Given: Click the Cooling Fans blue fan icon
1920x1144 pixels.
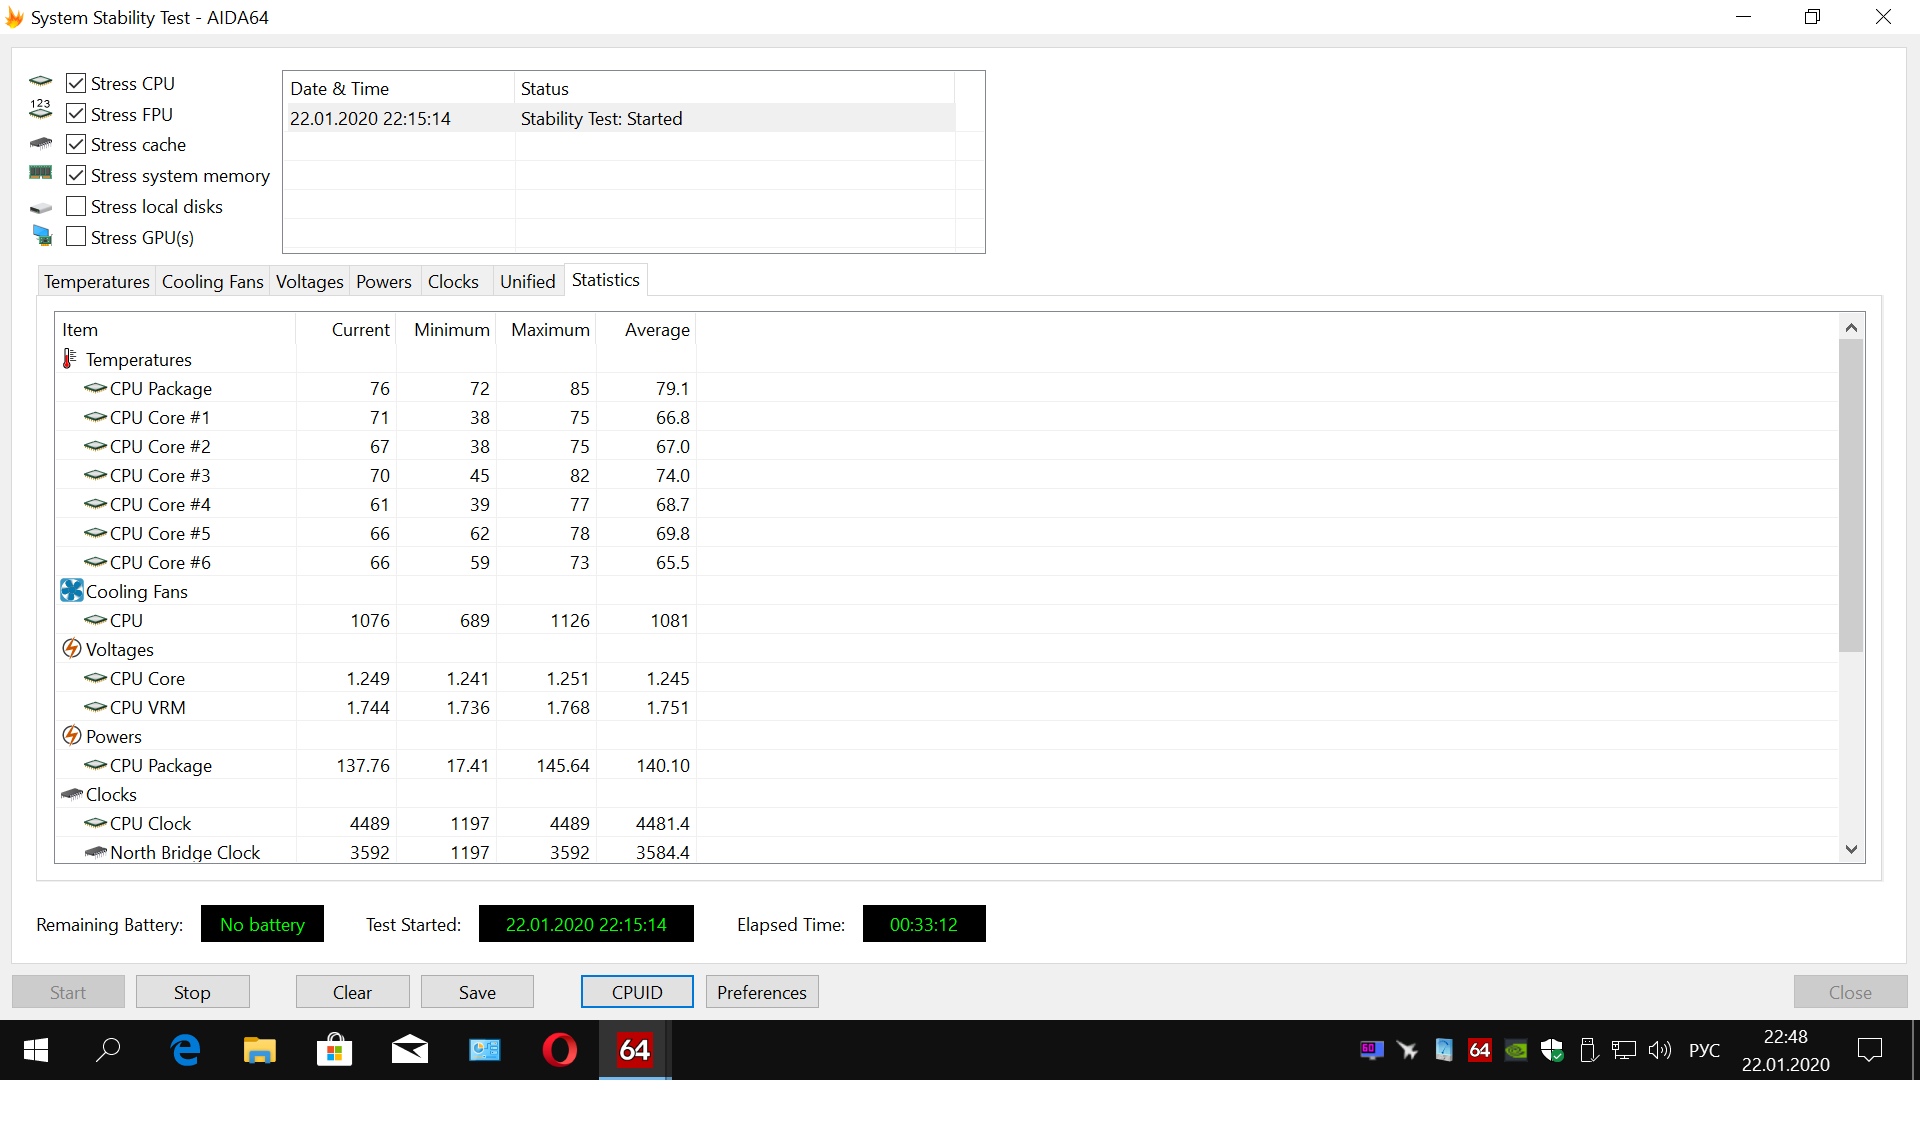Looking at the screenshot, I should click(71, 591).
